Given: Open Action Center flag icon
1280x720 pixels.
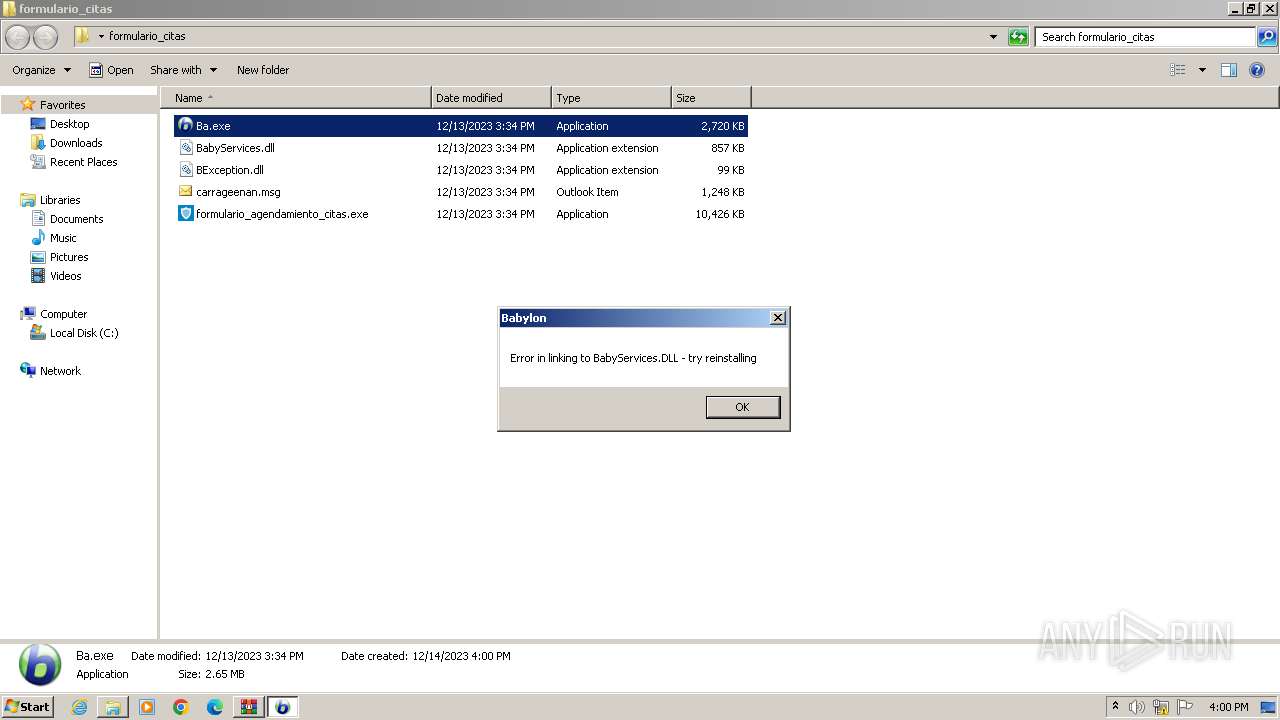Looking at the screenshot, I should pyautogui.click(x=1185, y=707).
